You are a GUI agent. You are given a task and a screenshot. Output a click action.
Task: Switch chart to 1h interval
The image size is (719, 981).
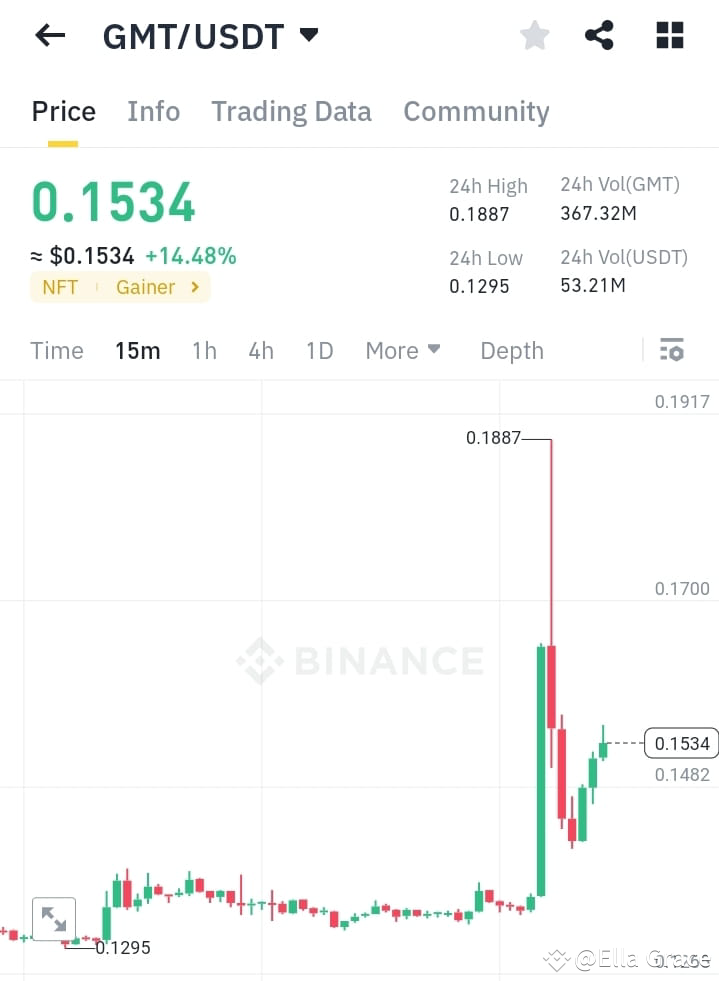pos(204,350)
